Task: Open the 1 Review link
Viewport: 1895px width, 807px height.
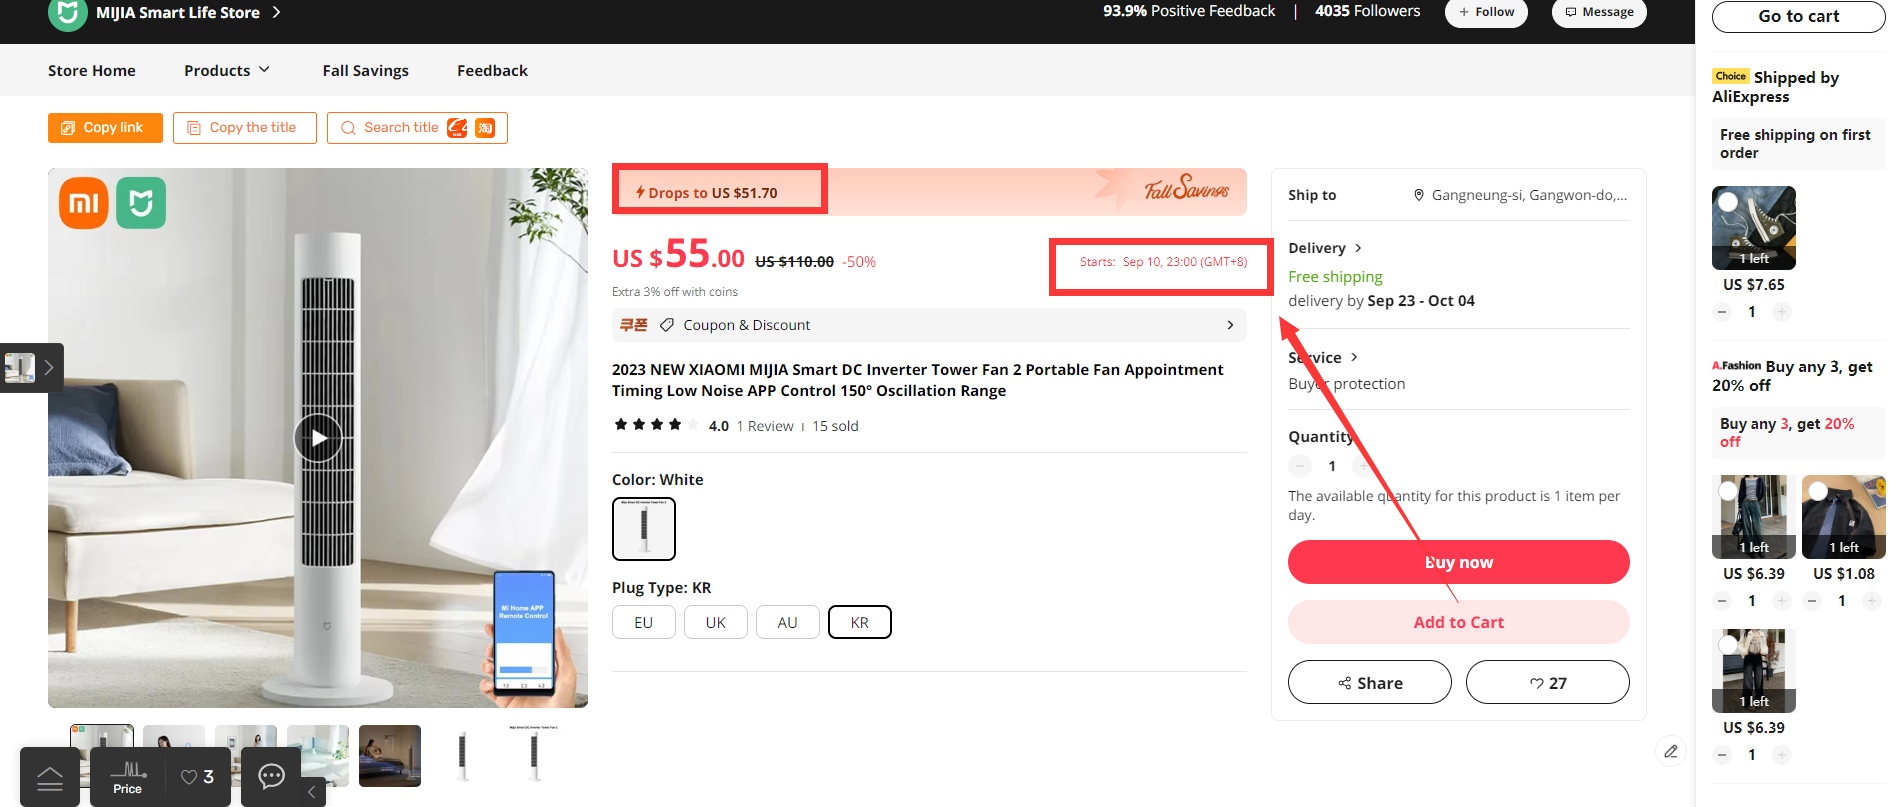Action: [765, 426]
